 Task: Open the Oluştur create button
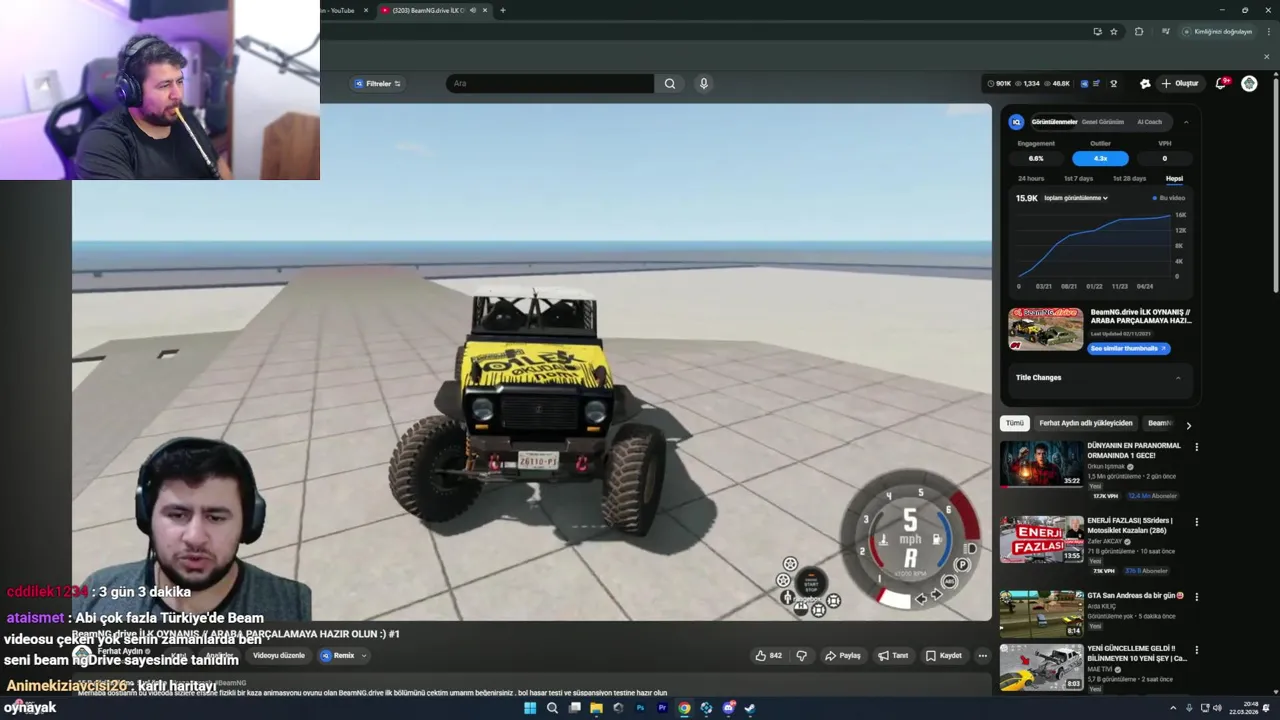coord(1180,83)
